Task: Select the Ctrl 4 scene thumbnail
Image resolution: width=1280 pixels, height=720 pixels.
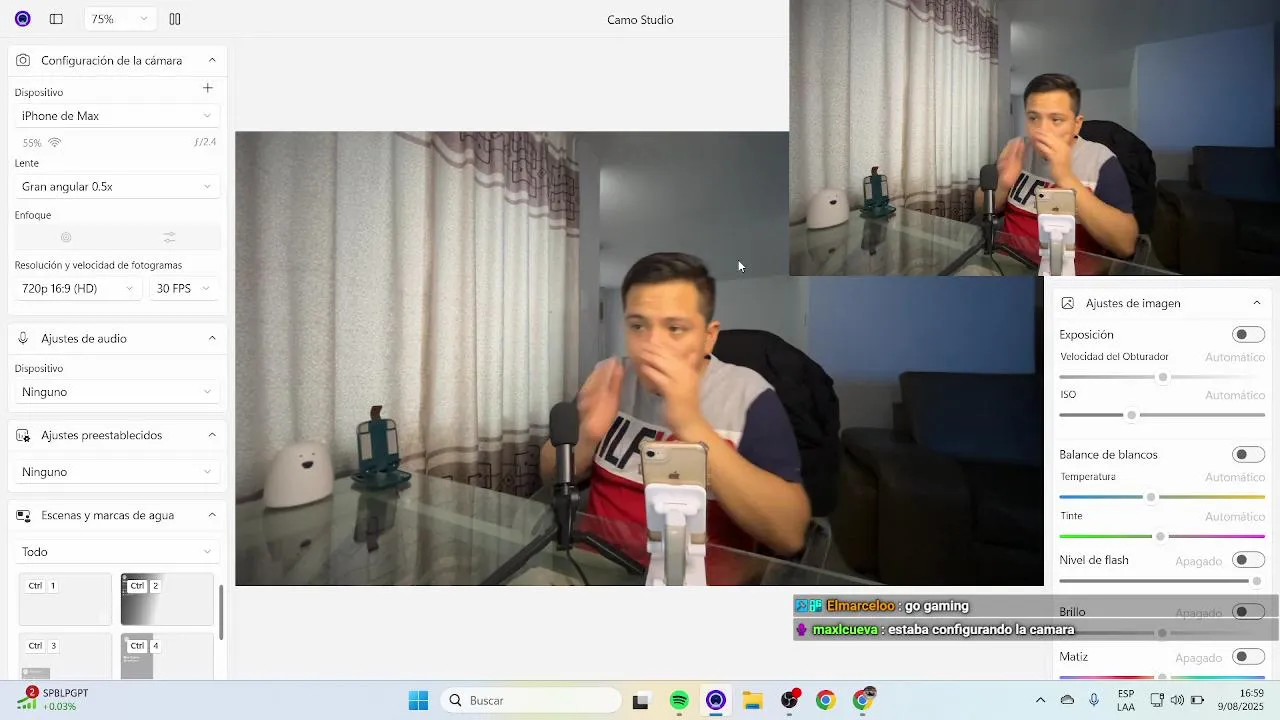Action: tap(167, 656)
